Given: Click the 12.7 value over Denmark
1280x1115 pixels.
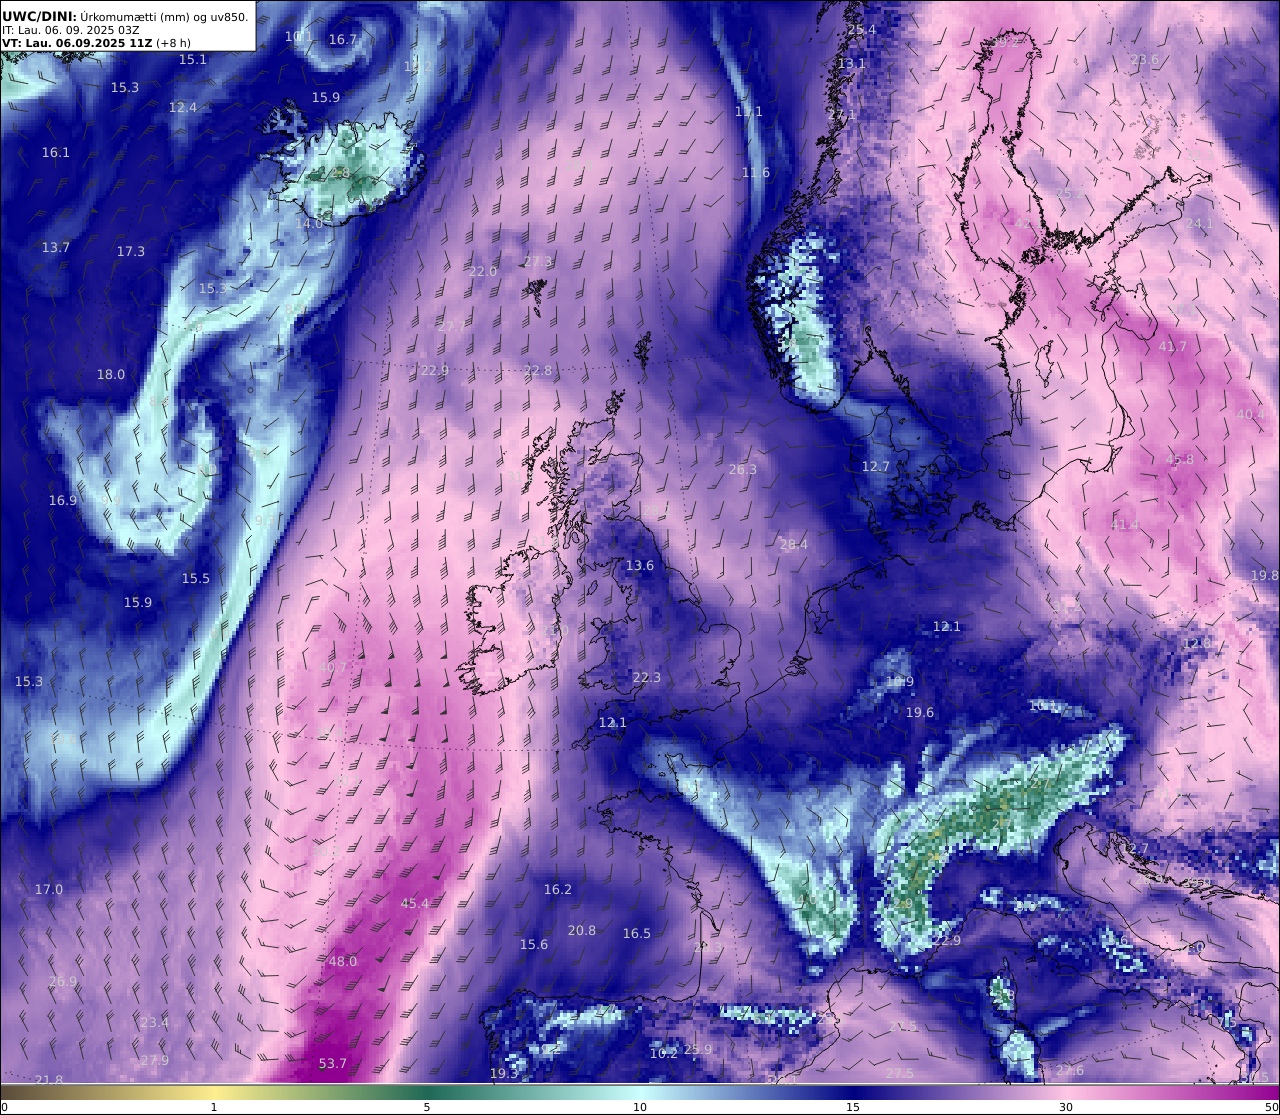Looking at the screenshot, I should (x=876, y=466).
